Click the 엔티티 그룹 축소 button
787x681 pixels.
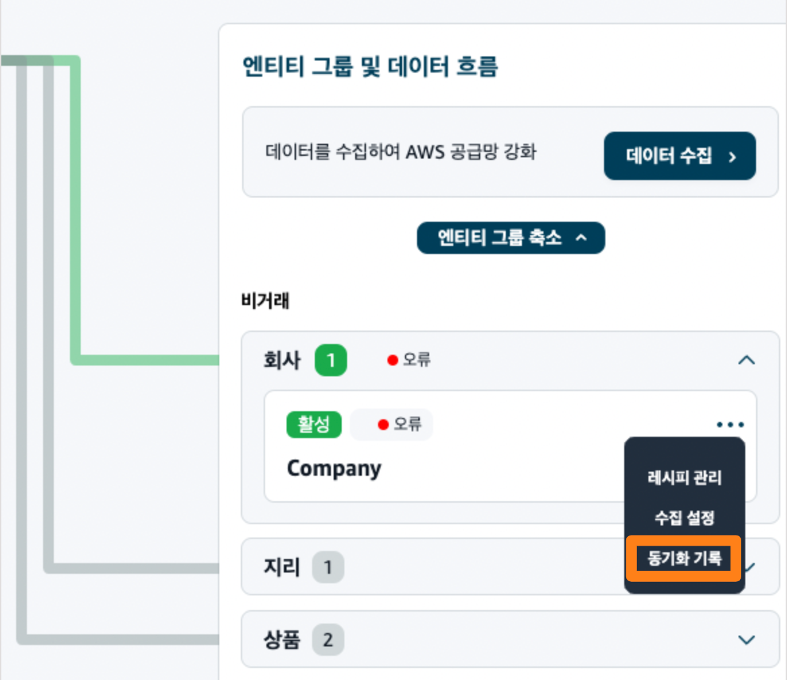tap(510, 238)
